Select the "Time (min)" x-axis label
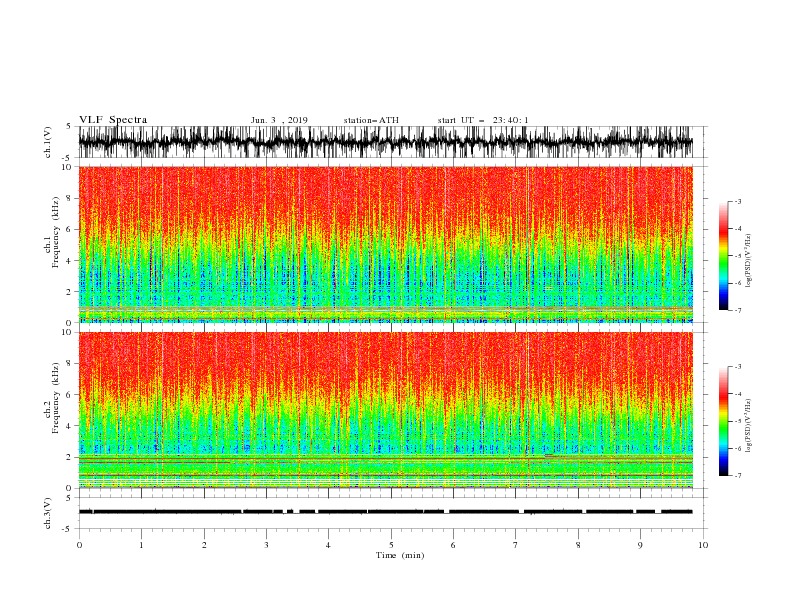Viewport: 792px width, 612px height. click(x=400, y=555)
